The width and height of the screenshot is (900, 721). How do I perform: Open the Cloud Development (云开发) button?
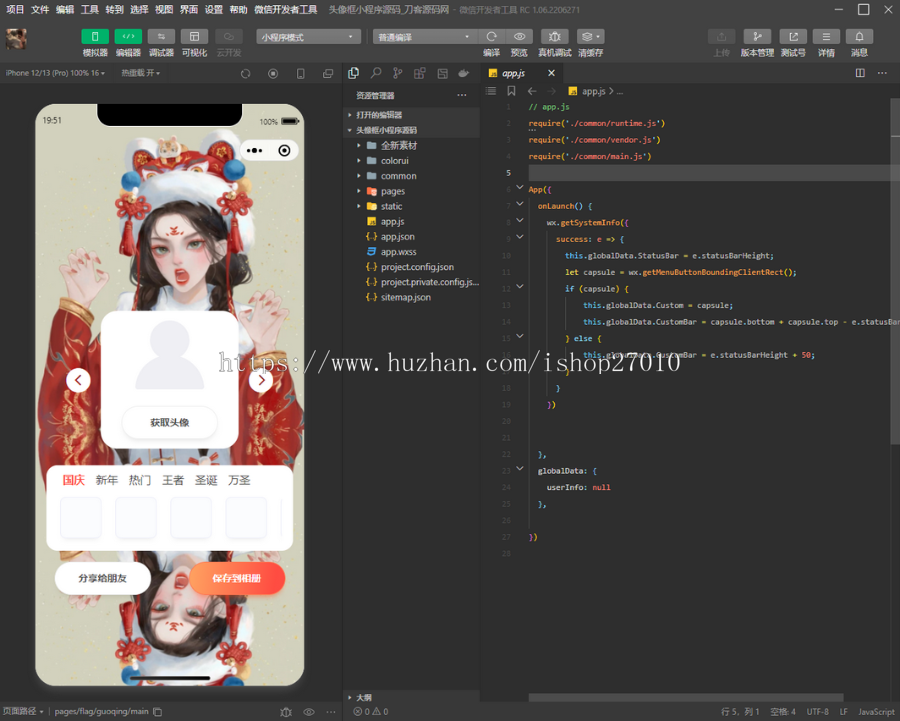[228, 37]
